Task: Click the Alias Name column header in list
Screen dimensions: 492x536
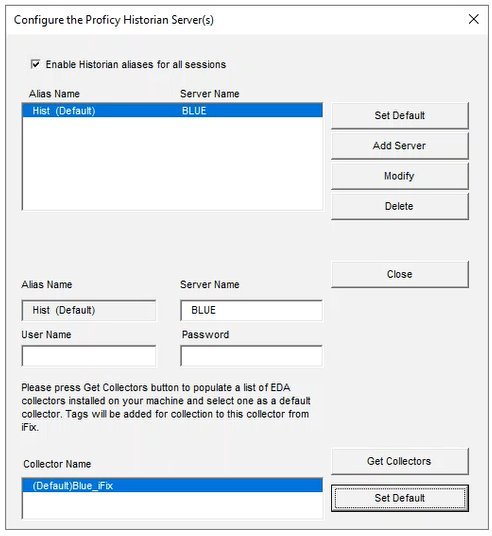Action: pyautogui.click(x=54, y=94)
